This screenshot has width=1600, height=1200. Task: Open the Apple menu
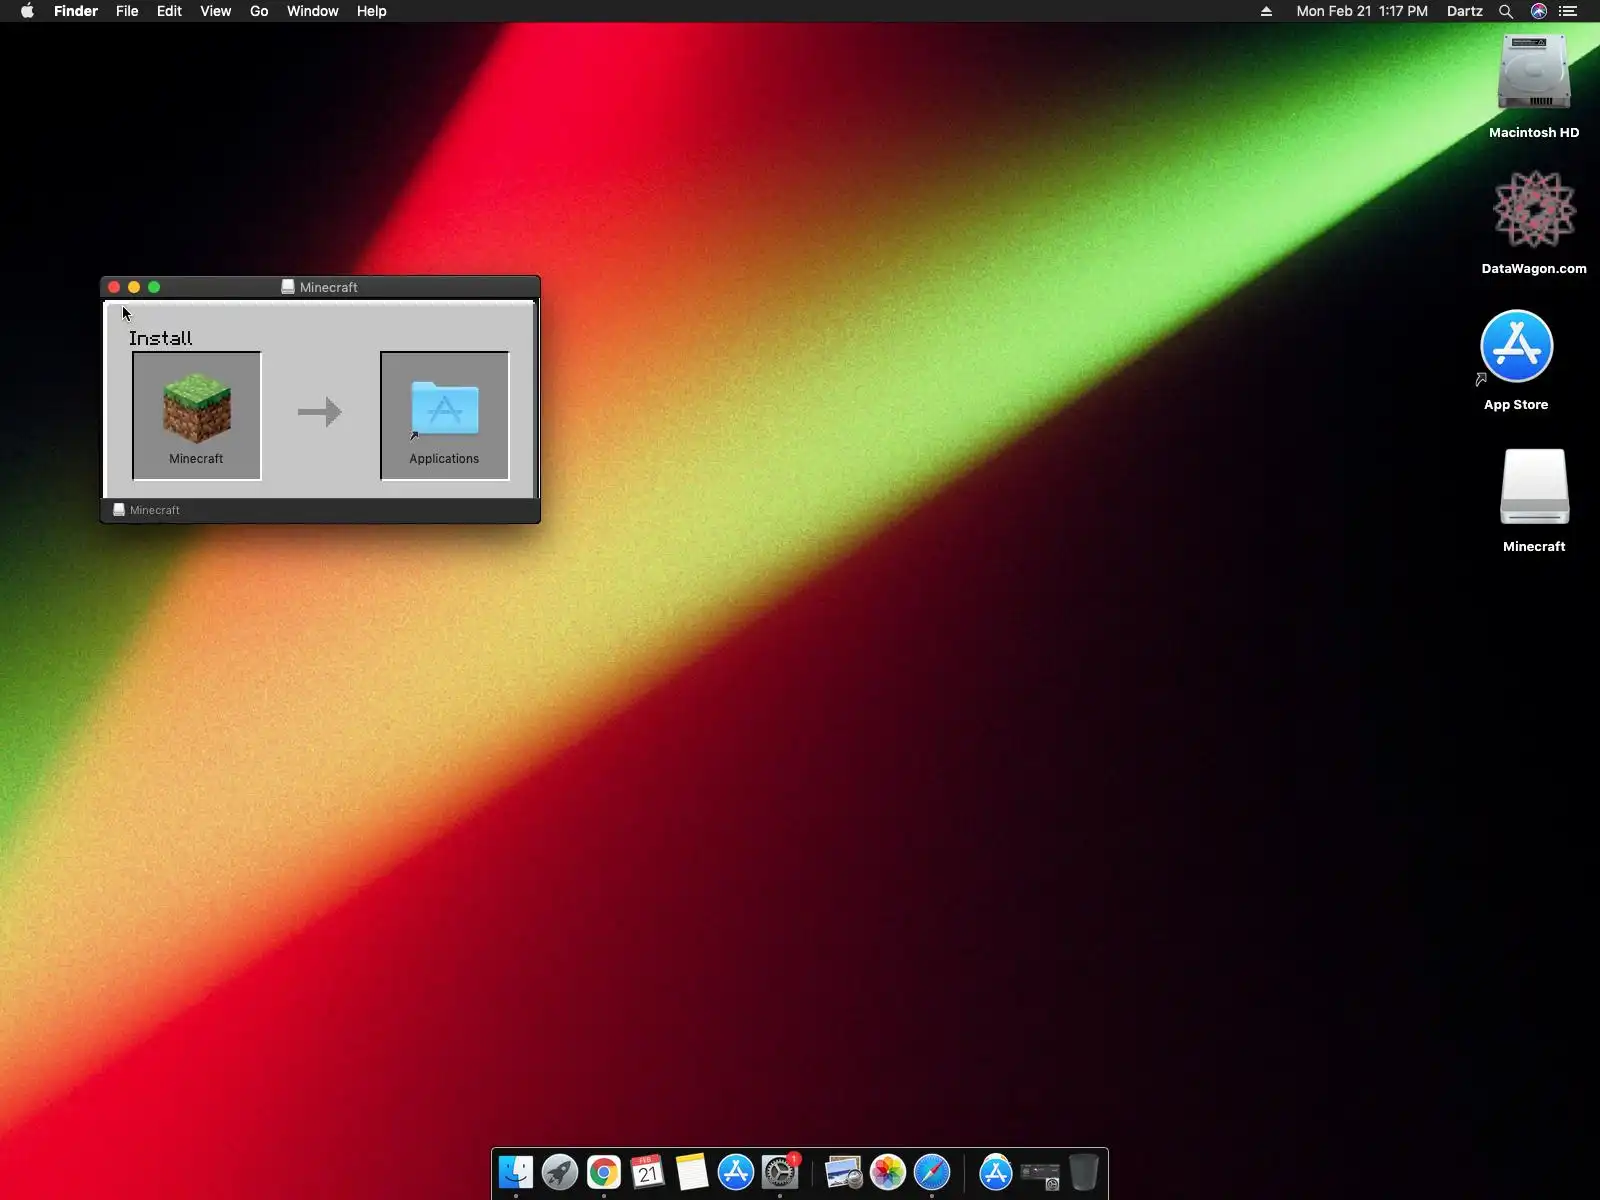[27, 11]
